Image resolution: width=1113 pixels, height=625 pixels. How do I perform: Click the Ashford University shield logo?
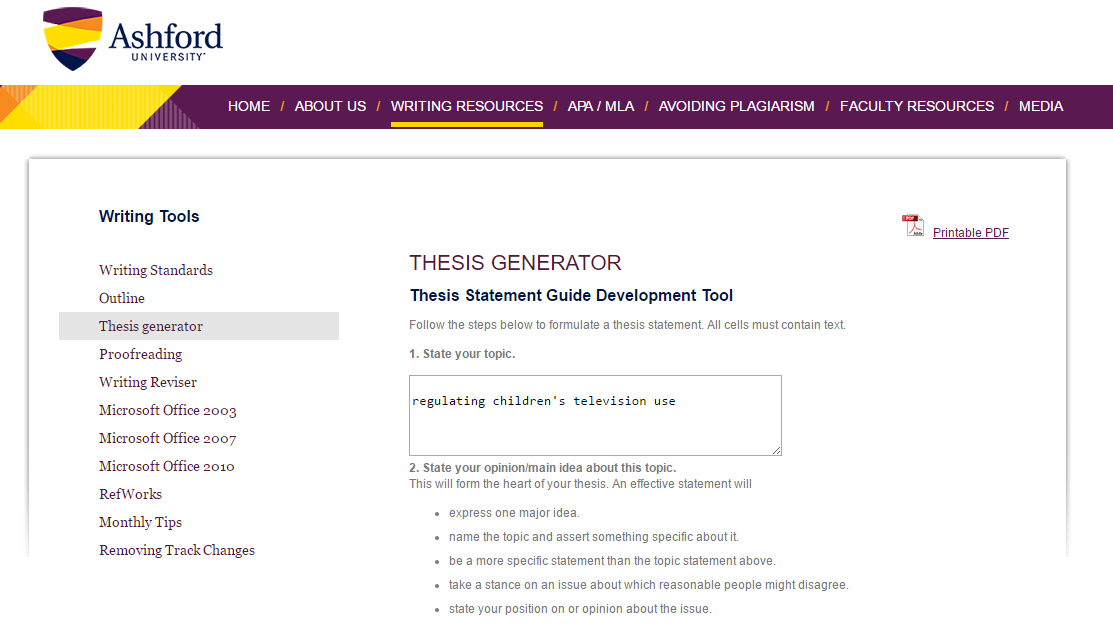point(73,38)
